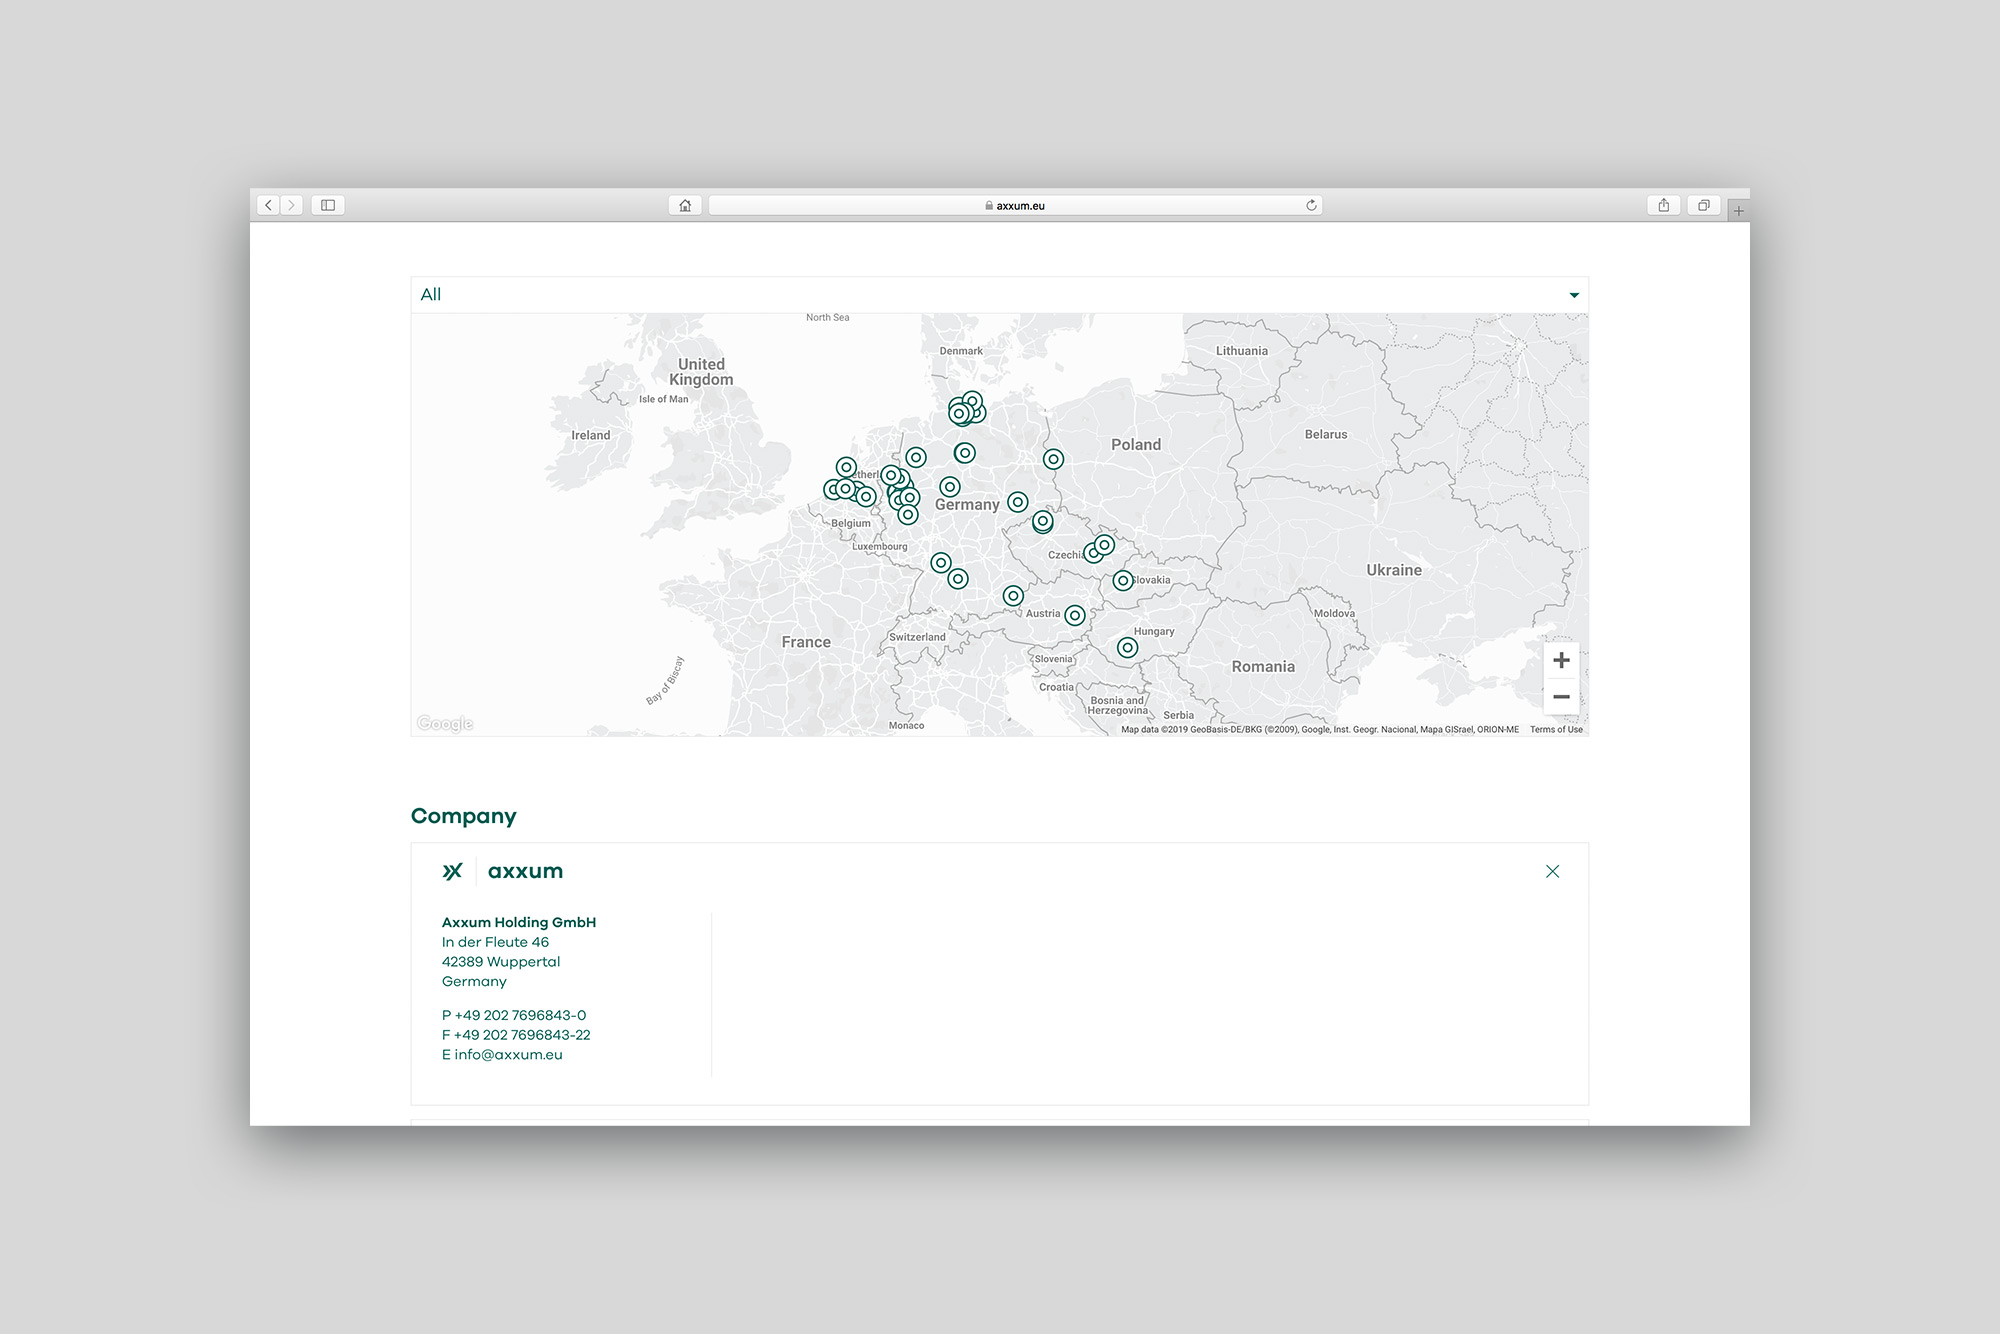
Task: Select the map marker near Poland border
Action: [1053, 459]
